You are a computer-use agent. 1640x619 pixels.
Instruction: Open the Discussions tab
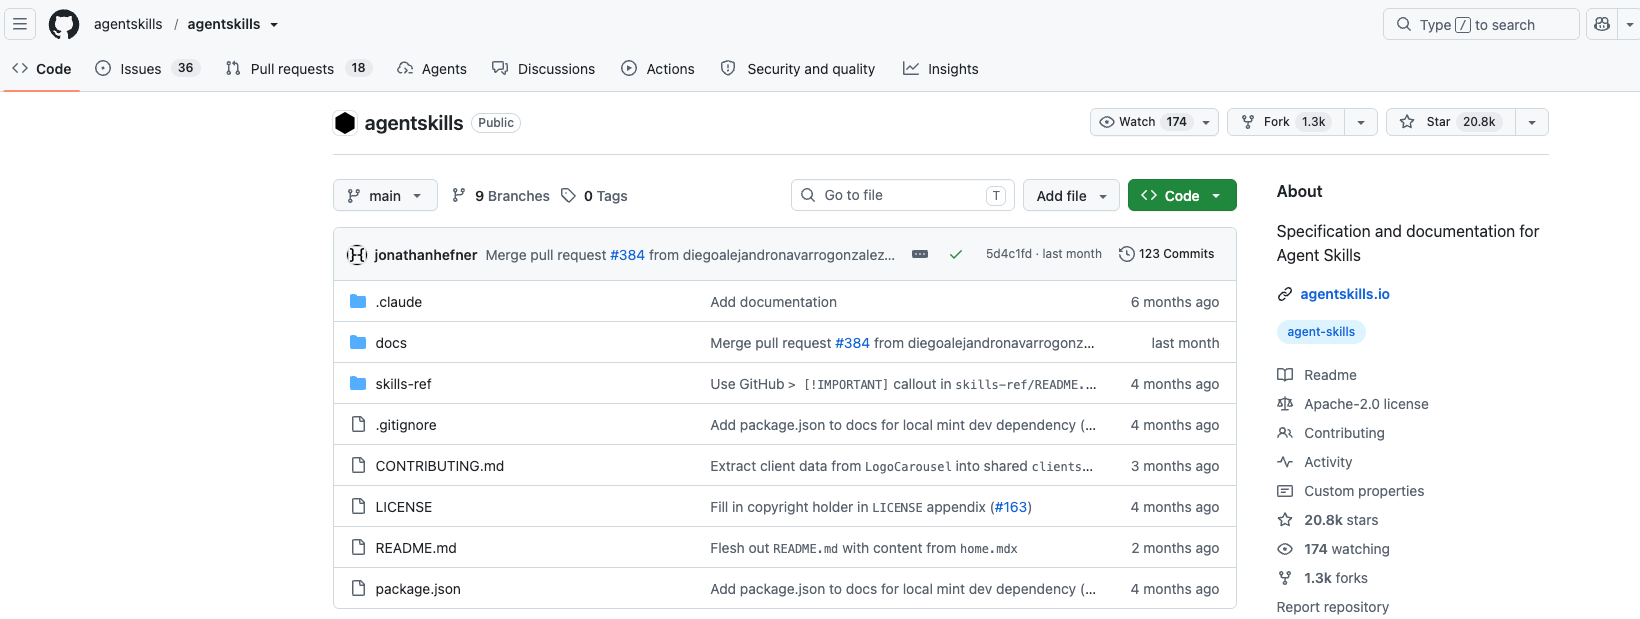543,68
